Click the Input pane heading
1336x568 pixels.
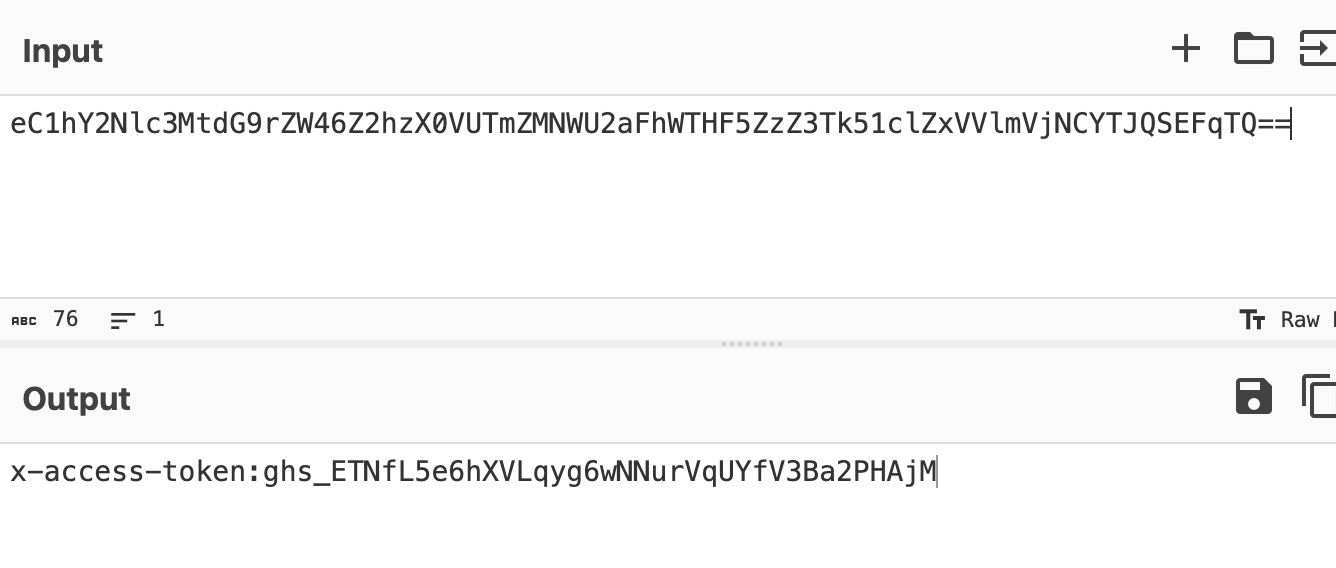(x=63, y=50)
